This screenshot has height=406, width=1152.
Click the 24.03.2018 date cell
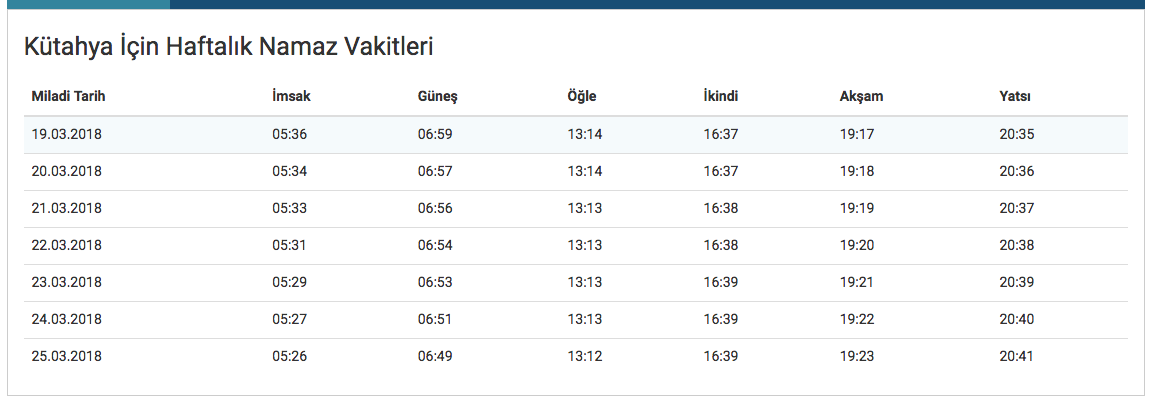pos(67,319)
